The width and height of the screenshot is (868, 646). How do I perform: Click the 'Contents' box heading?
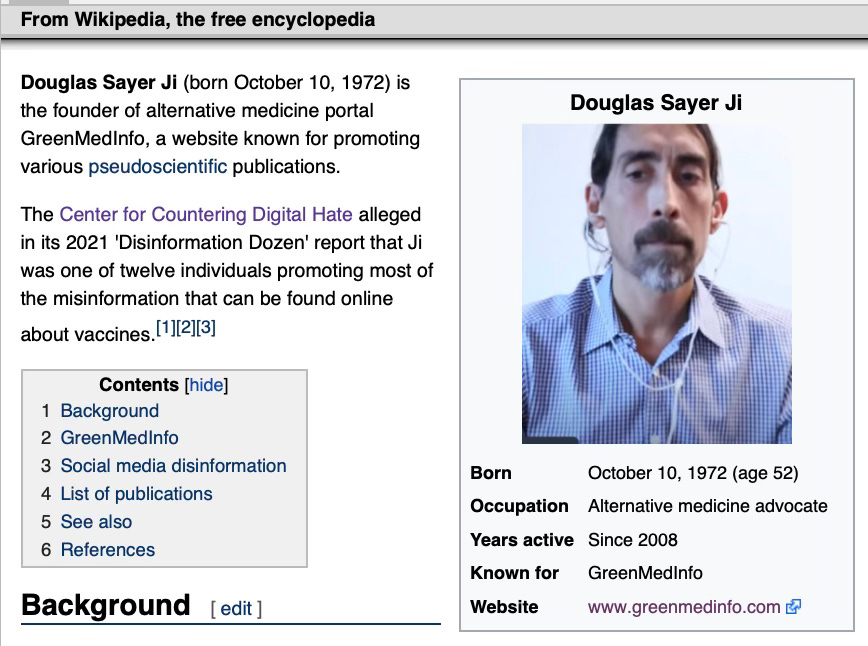139,385
